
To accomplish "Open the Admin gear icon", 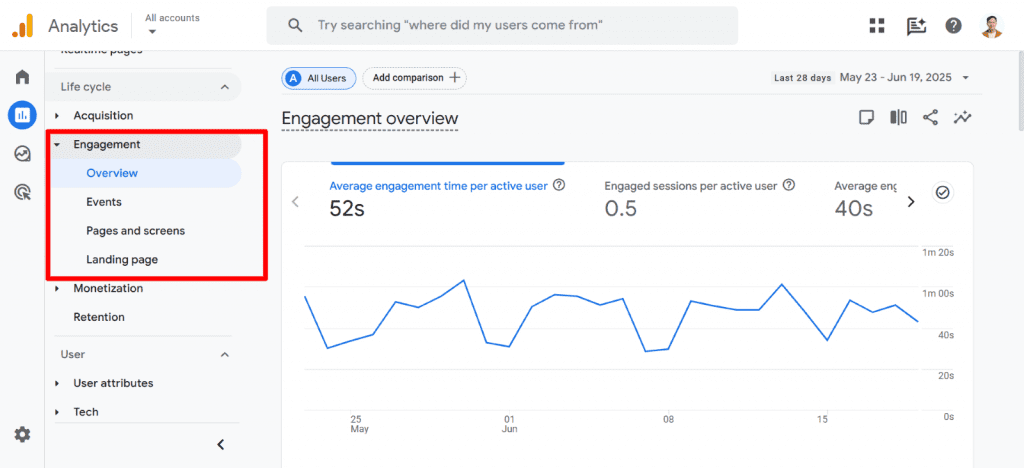I will pos(22,435).
